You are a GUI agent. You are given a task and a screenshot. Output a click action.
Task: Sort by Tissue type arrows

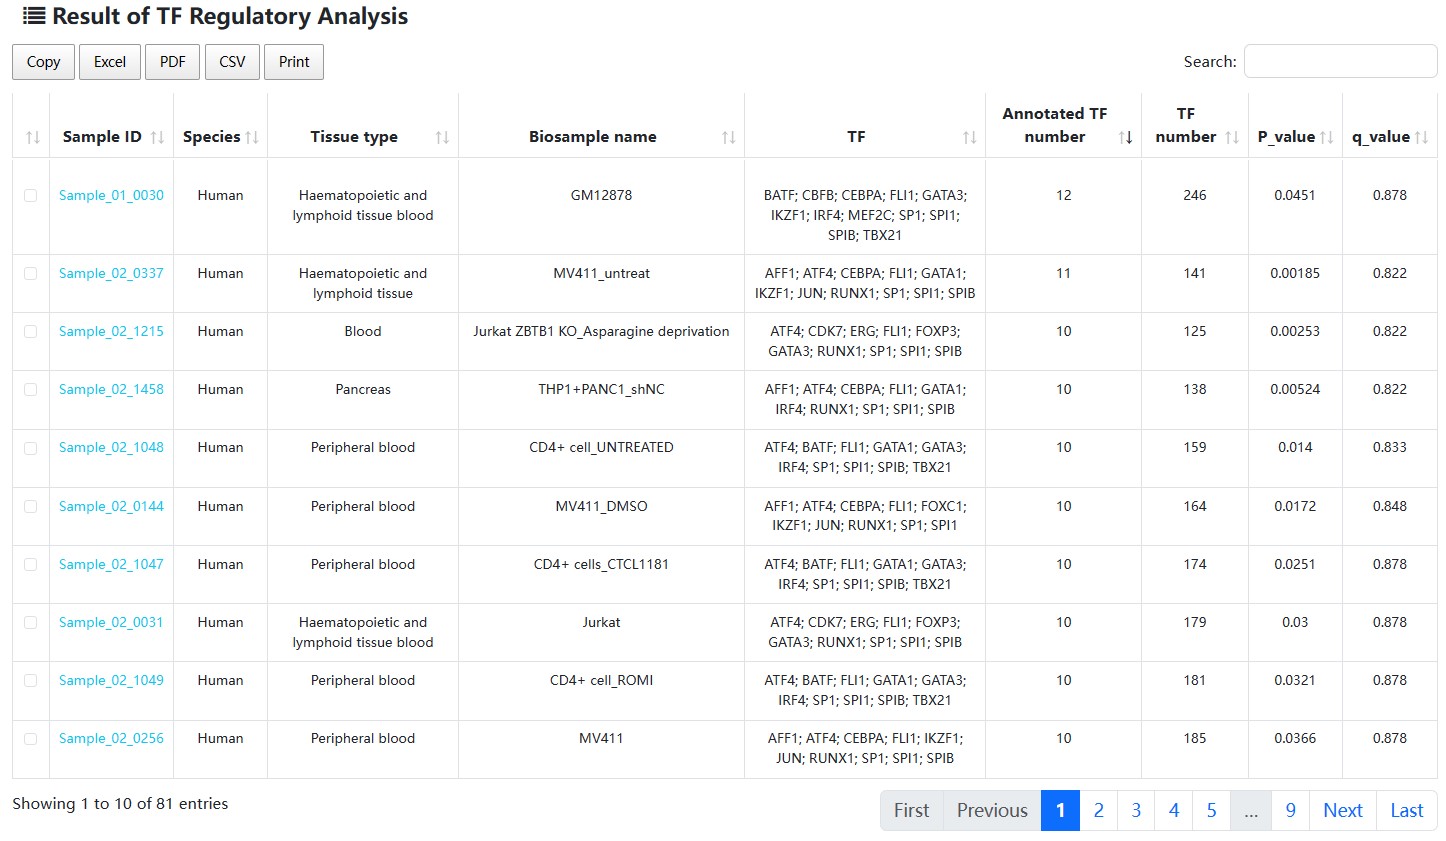click(442, 137)
